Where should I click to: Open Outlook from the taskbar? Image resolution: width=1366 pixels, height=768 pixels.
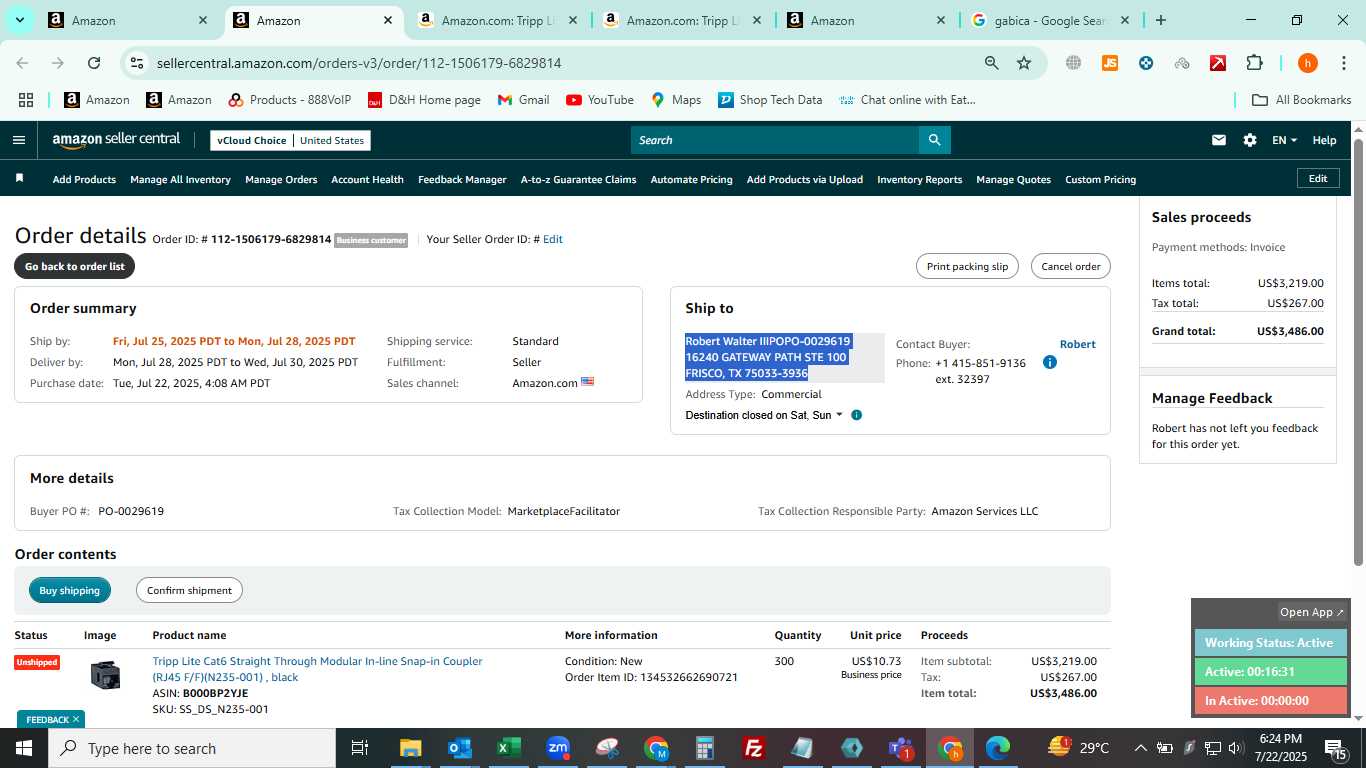point(459,748)
